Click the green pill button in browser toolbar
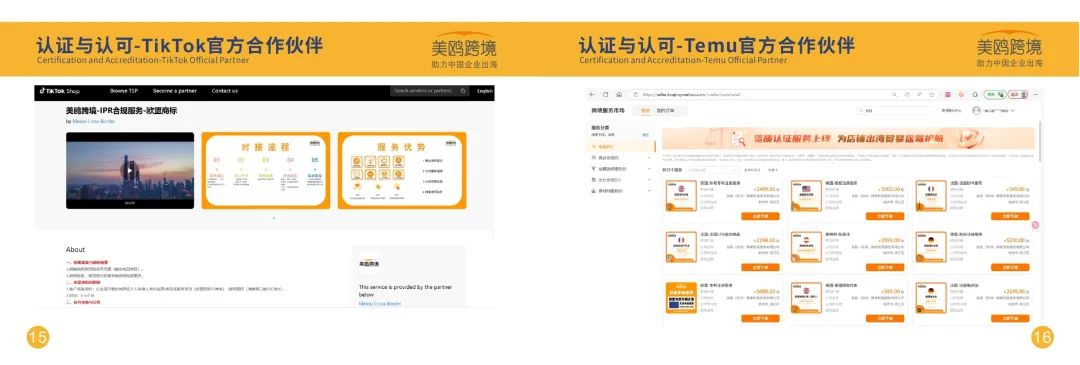Viewport: 1080px width, 365px height. [x=995, y=94]
